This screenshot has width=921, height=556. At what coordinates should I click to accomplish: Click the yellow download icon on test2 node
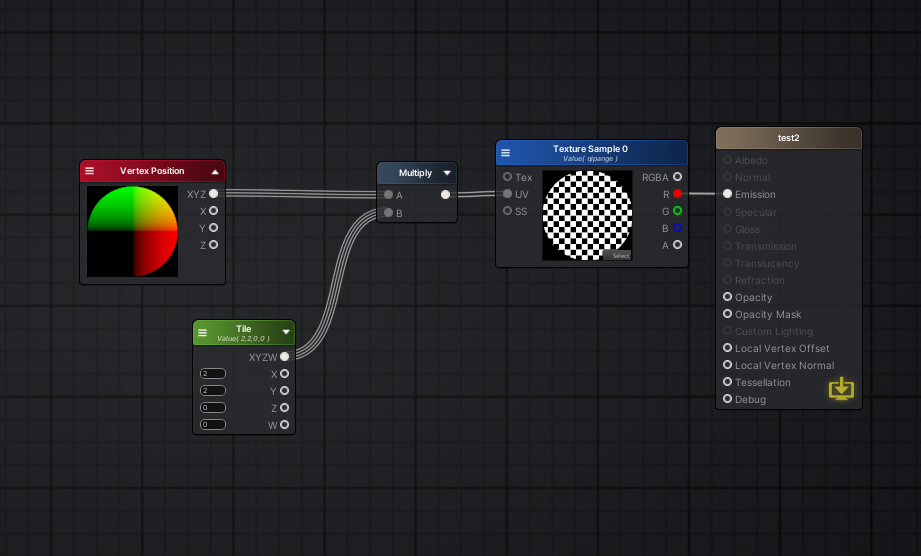tap(841, 388)
